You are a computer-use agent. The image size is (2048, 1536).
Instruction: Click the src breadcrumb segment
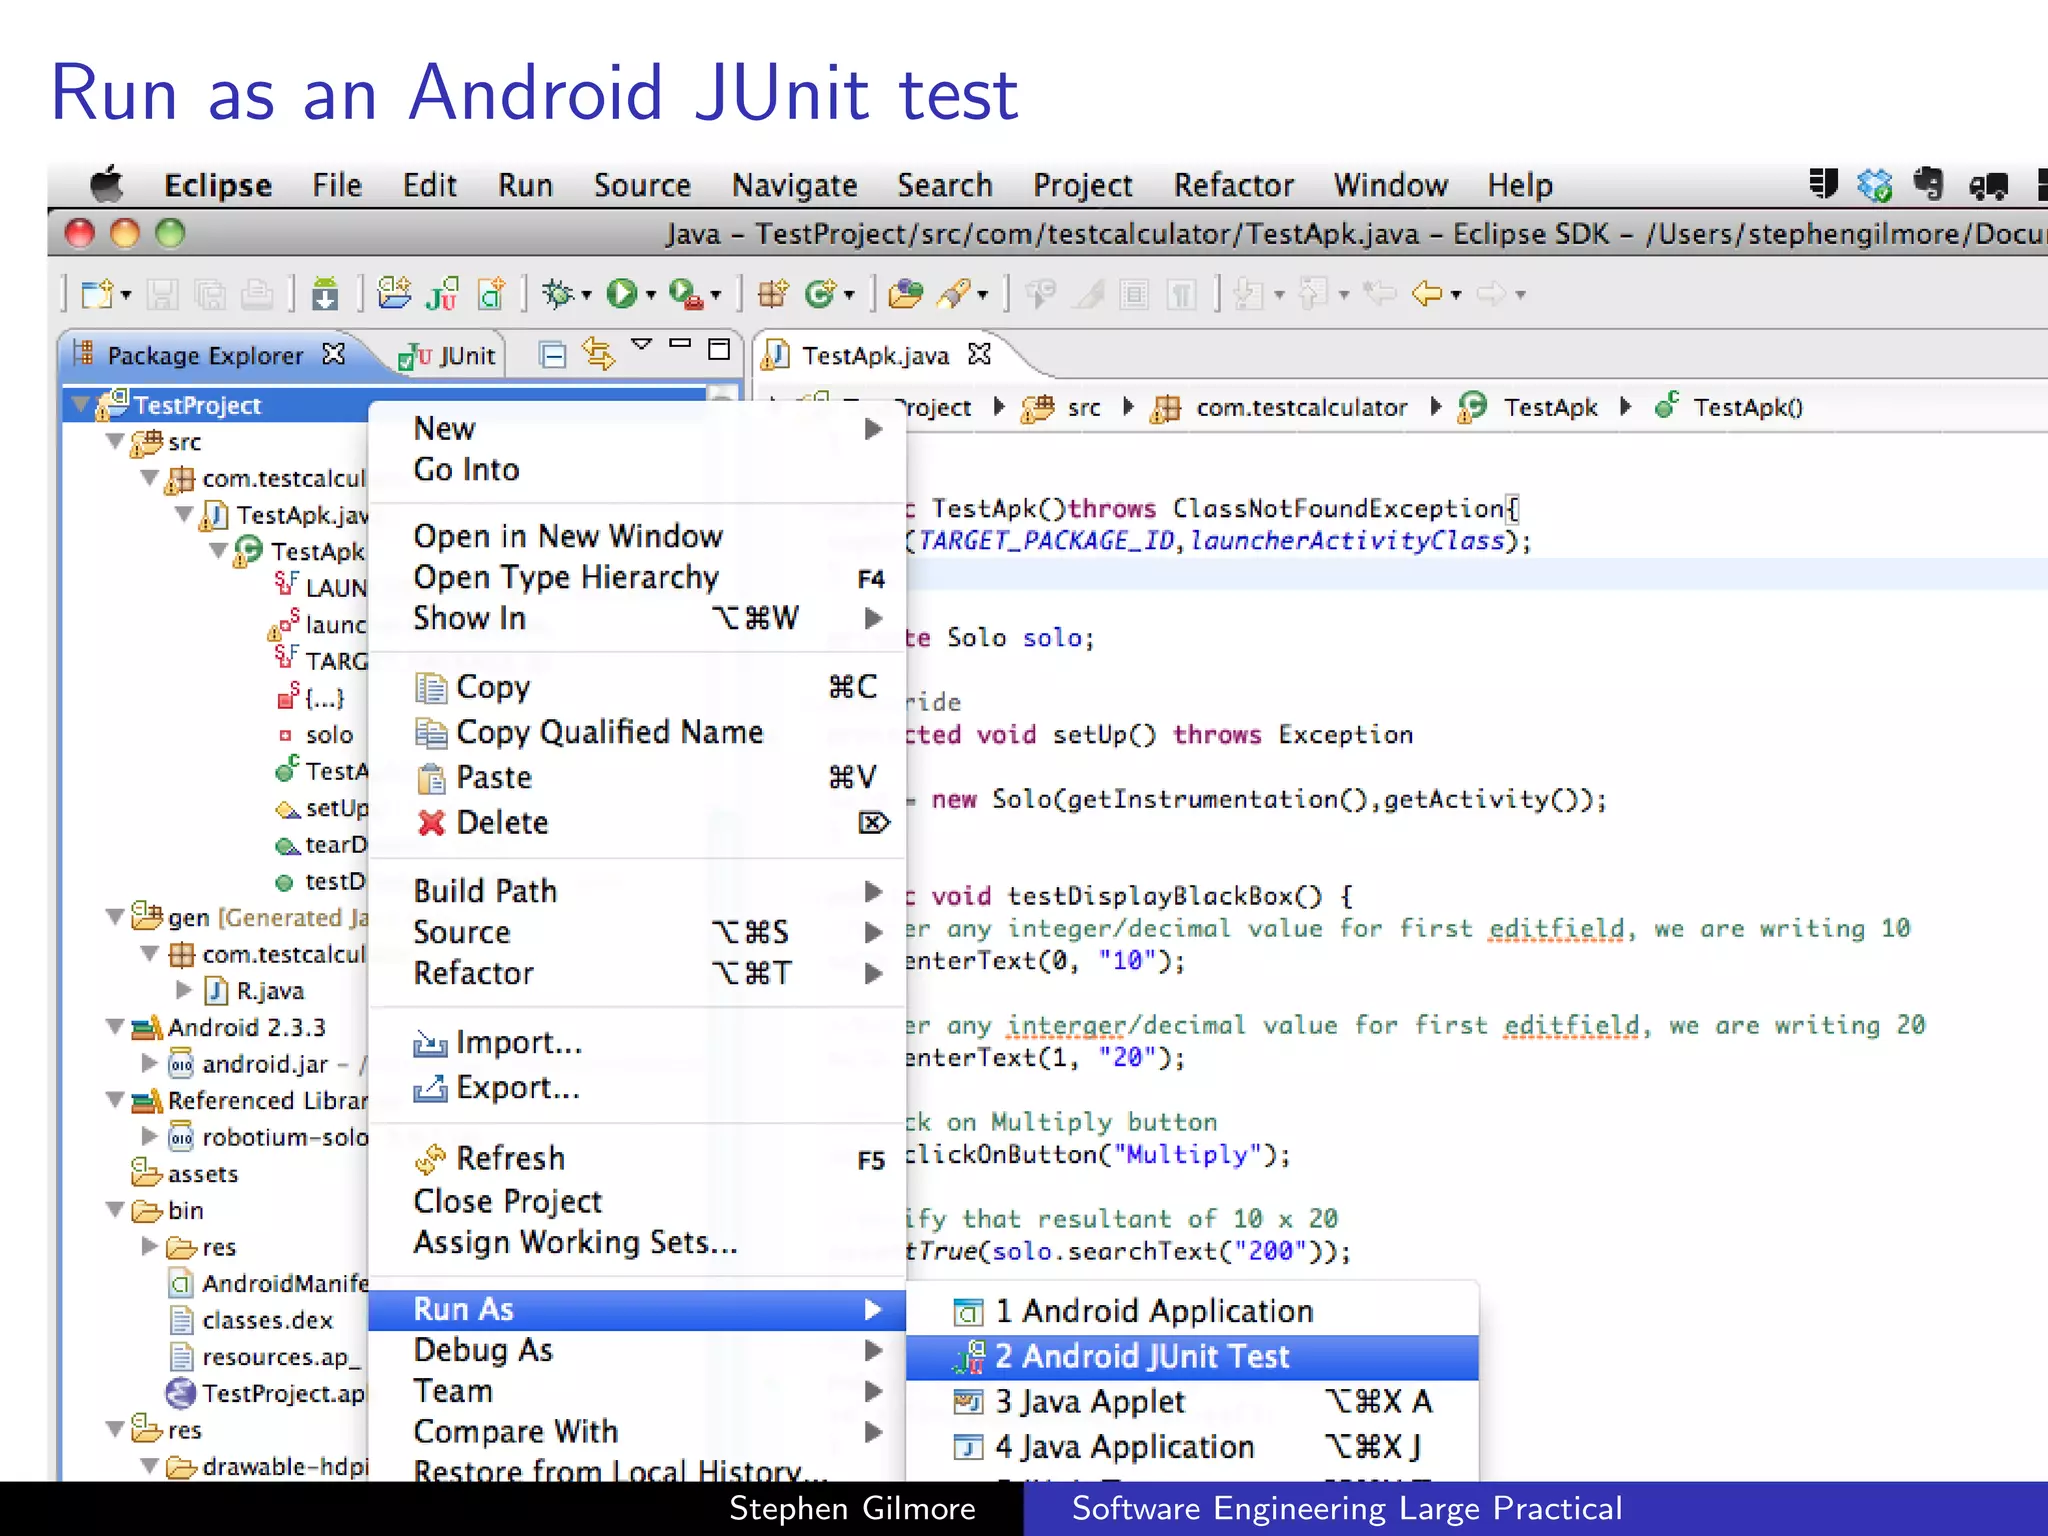(x=1062, y=408)
